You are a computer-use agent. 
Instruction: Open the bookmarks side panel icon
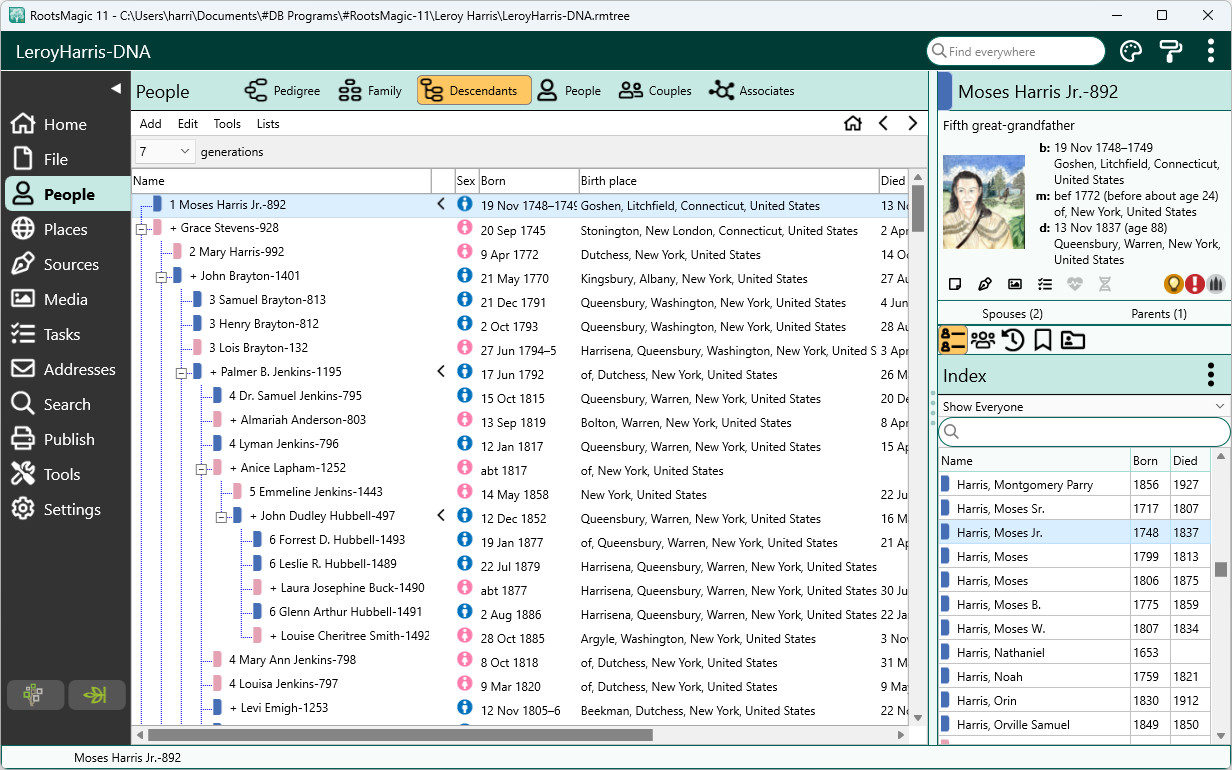1042,340
